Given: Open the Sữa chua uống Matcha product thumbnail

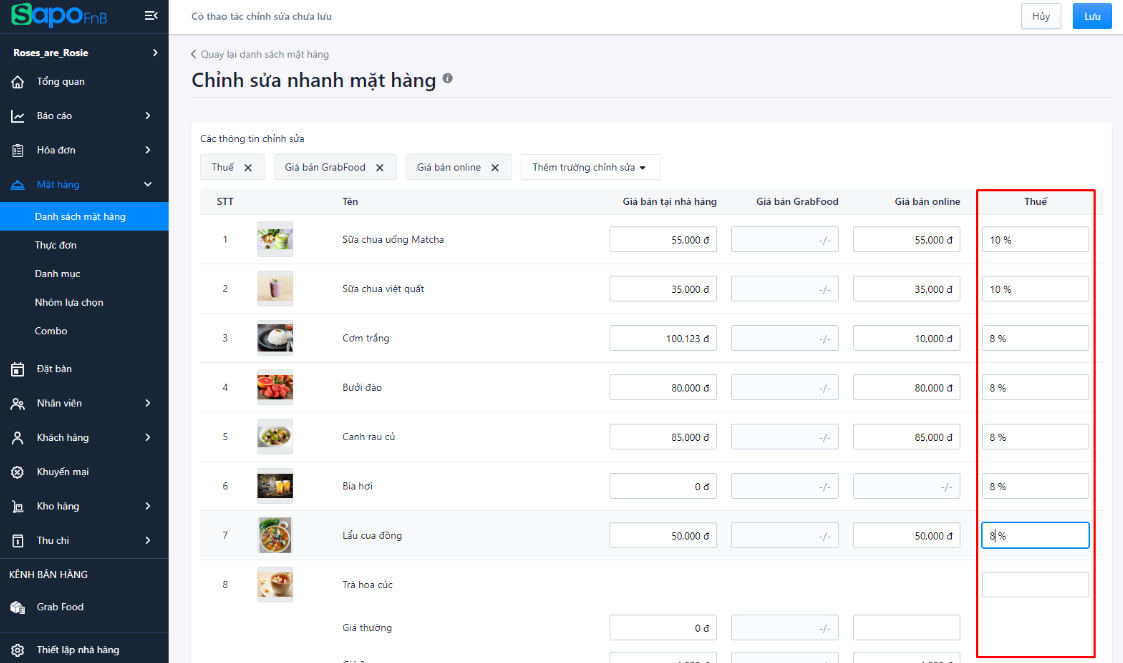Looking at the screenshot, I should 275,239.
